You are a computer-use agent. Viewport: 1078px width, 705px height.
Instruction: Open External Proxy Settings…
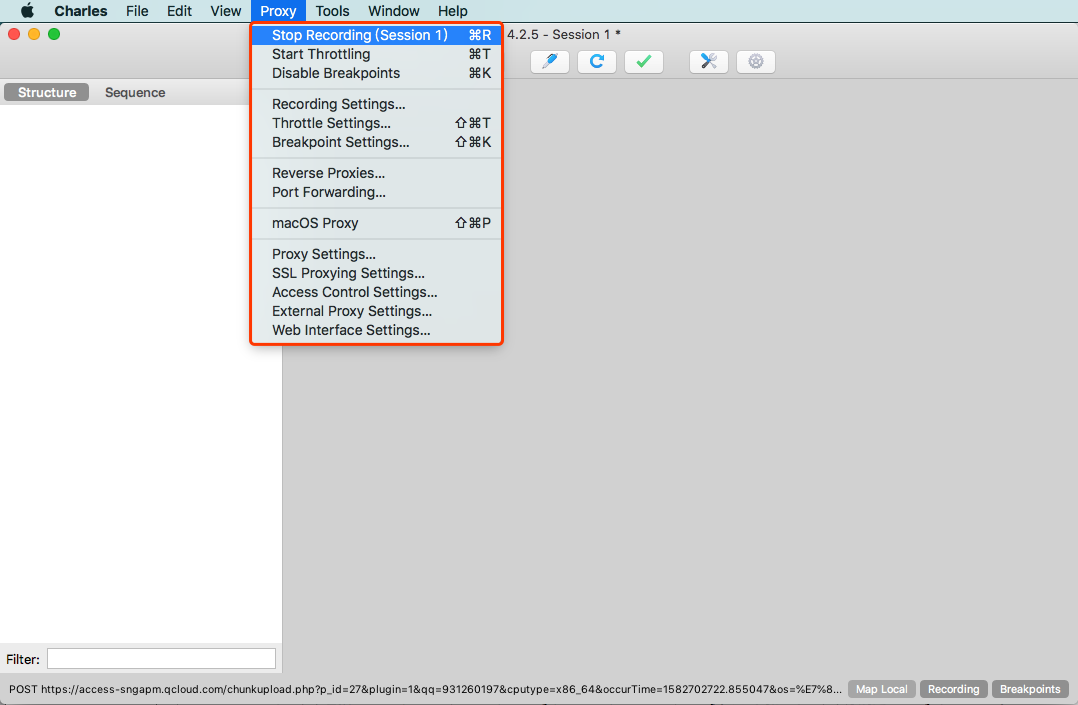pyautogui.click(x=376, y=311)
